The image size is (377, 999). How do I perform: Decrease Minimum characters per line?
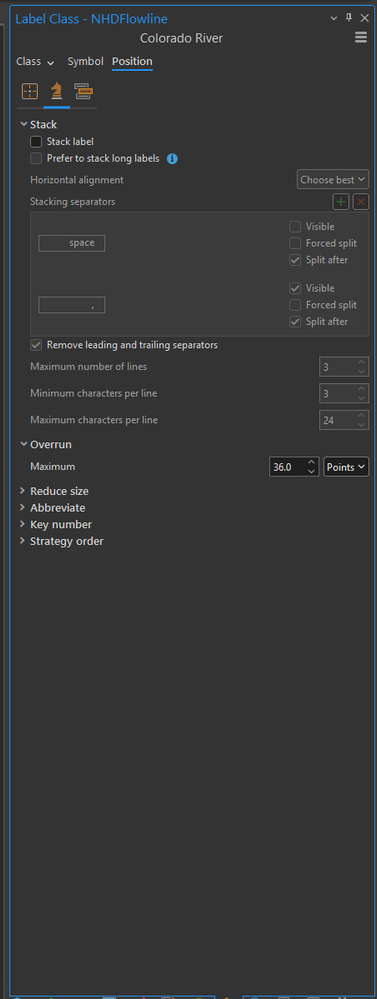(x=362, y=399)
